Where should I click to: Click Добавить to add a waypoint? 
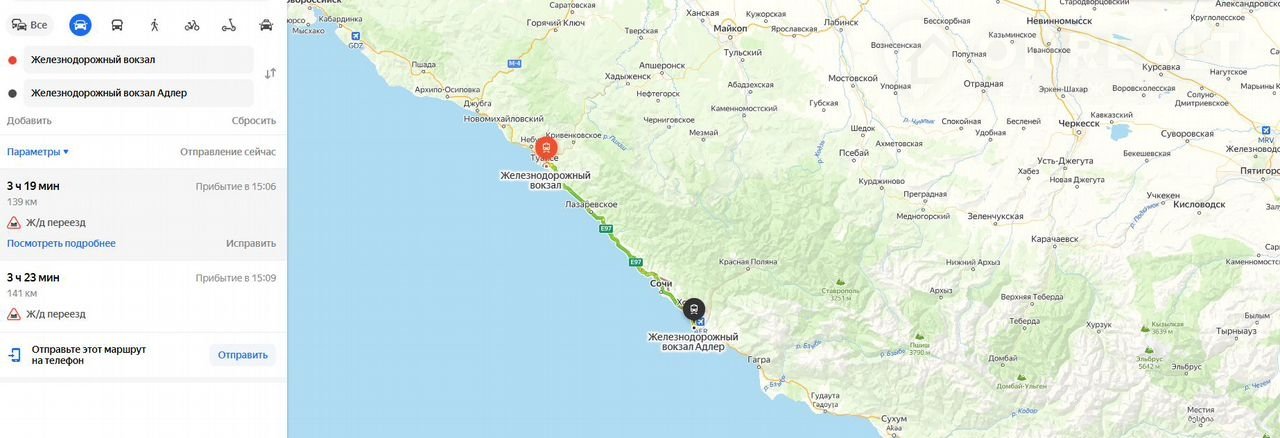tap(29, 121)
